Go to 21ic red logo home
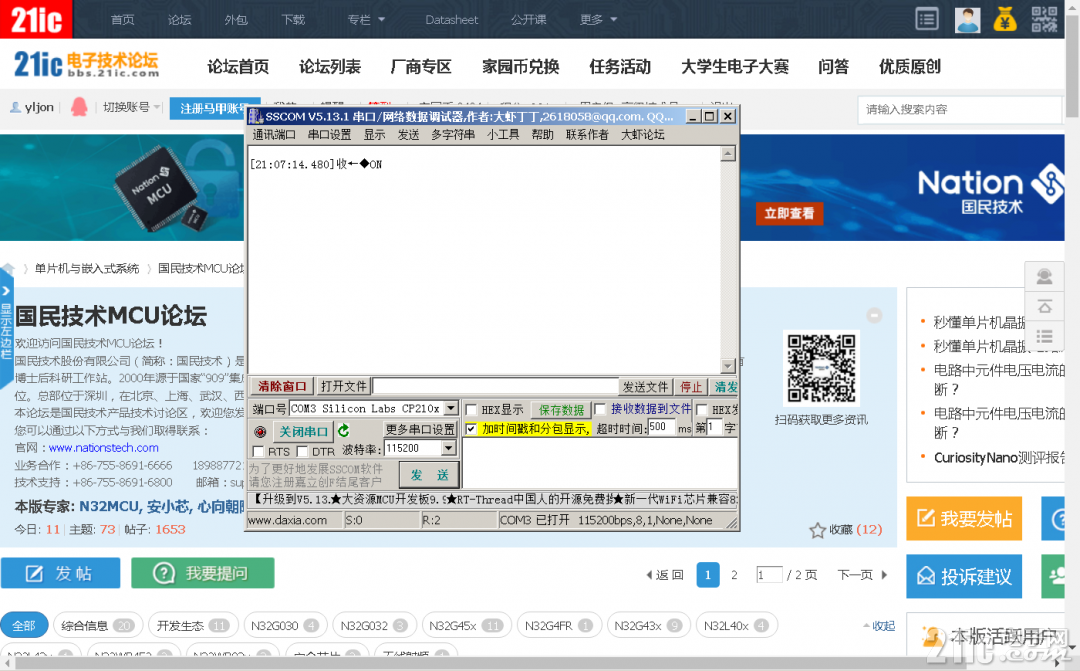Image resolution: width=1080 pixels, height=671 pixels. click(36, 19)
